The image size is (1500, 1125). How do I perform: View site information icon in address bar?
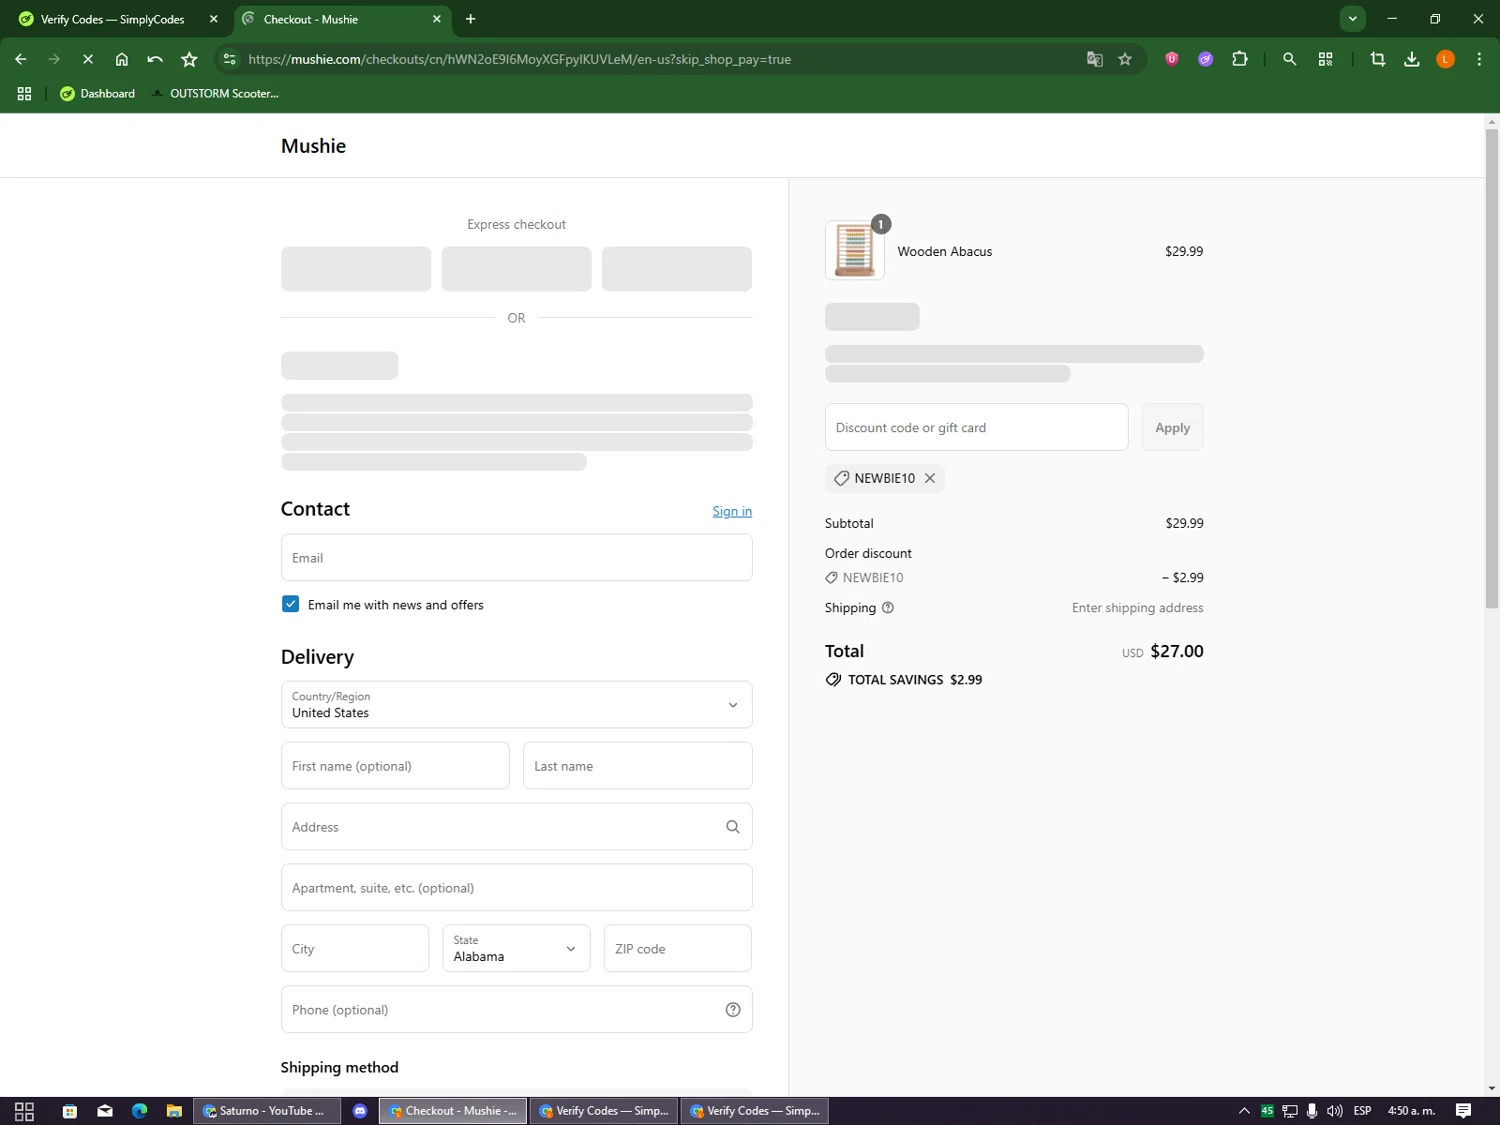(x=229, y=59)
